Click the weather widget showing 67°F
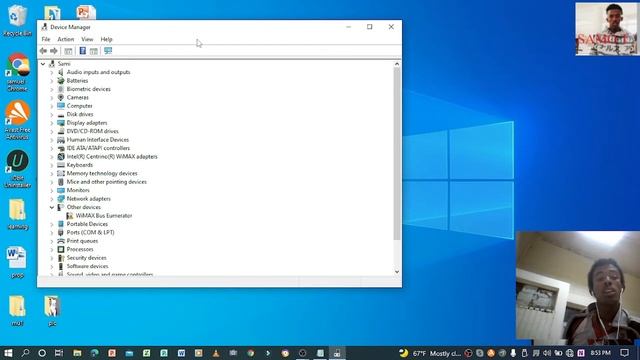The image size is (640, 360). pyautogui.click(x=430, y=353)
